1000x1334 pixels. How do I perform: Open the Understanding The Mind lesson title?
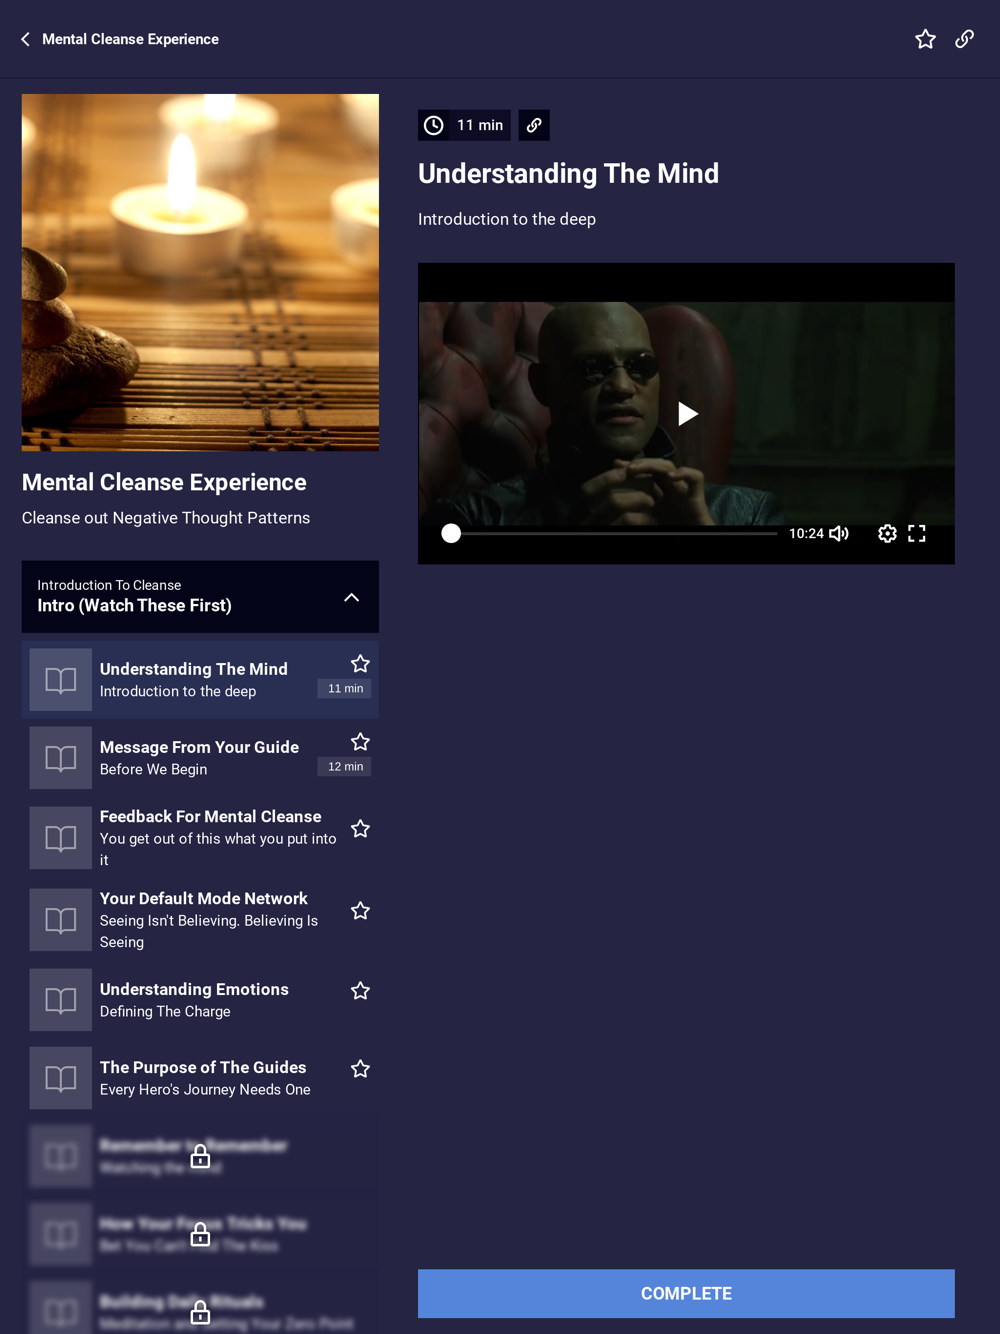tap(194, 669)
